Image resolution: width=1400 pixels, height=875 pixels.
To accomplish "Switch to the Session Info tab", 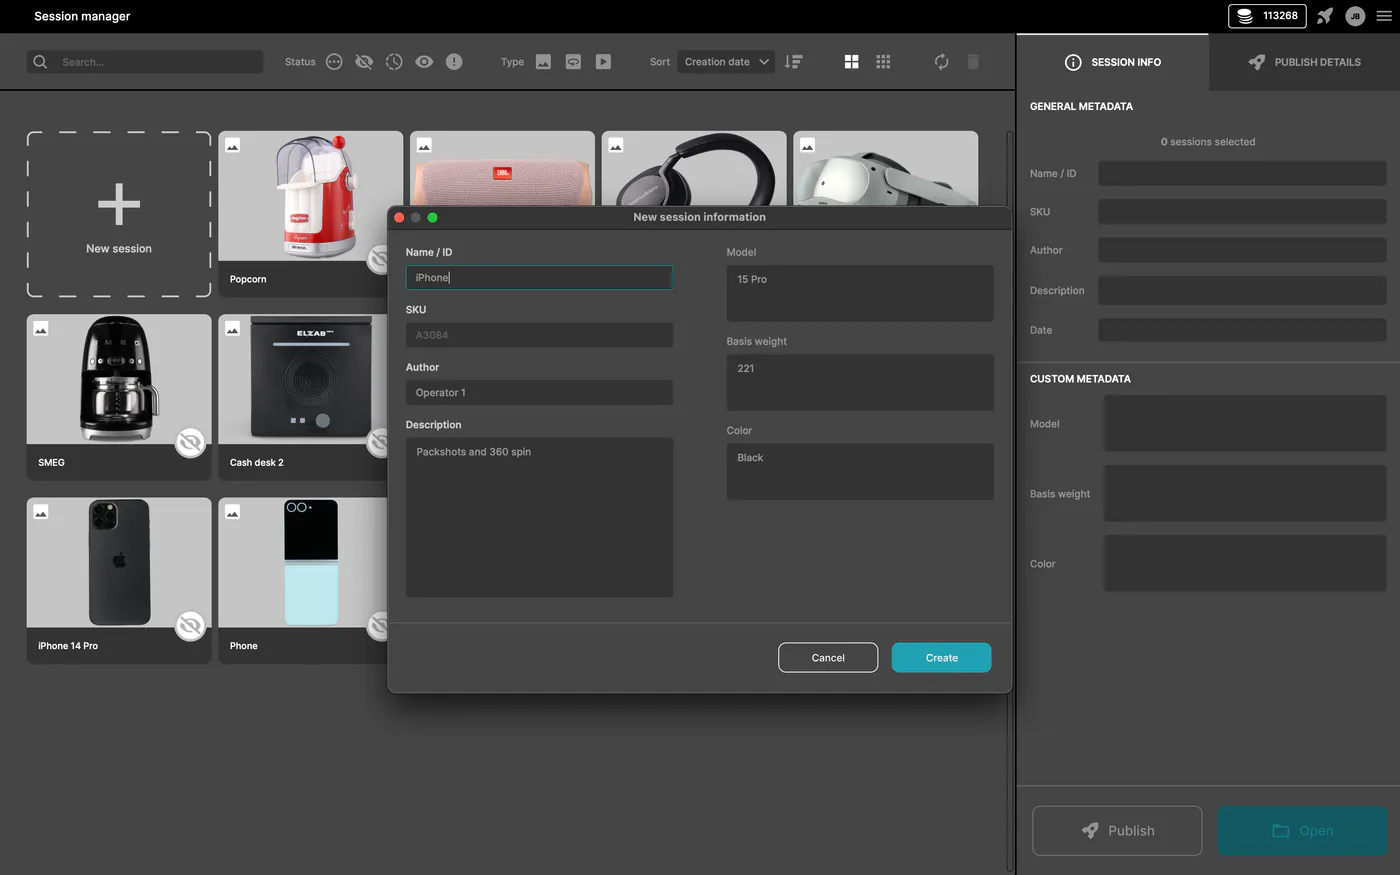I will 1113,62.
